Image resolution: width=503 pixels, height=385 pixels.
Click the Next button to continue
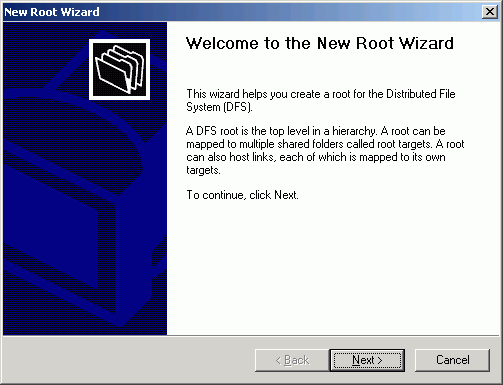pos(367,360)
